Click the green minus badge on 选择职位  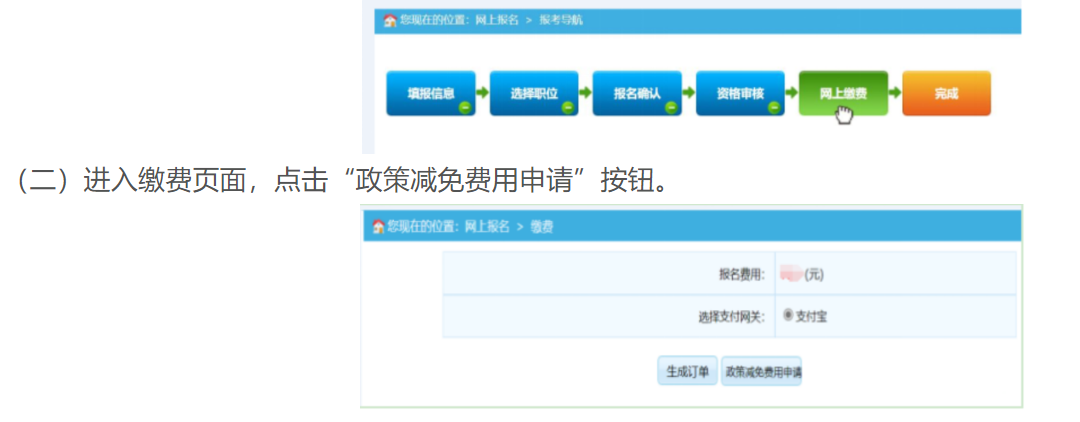[x=567, y=107]
